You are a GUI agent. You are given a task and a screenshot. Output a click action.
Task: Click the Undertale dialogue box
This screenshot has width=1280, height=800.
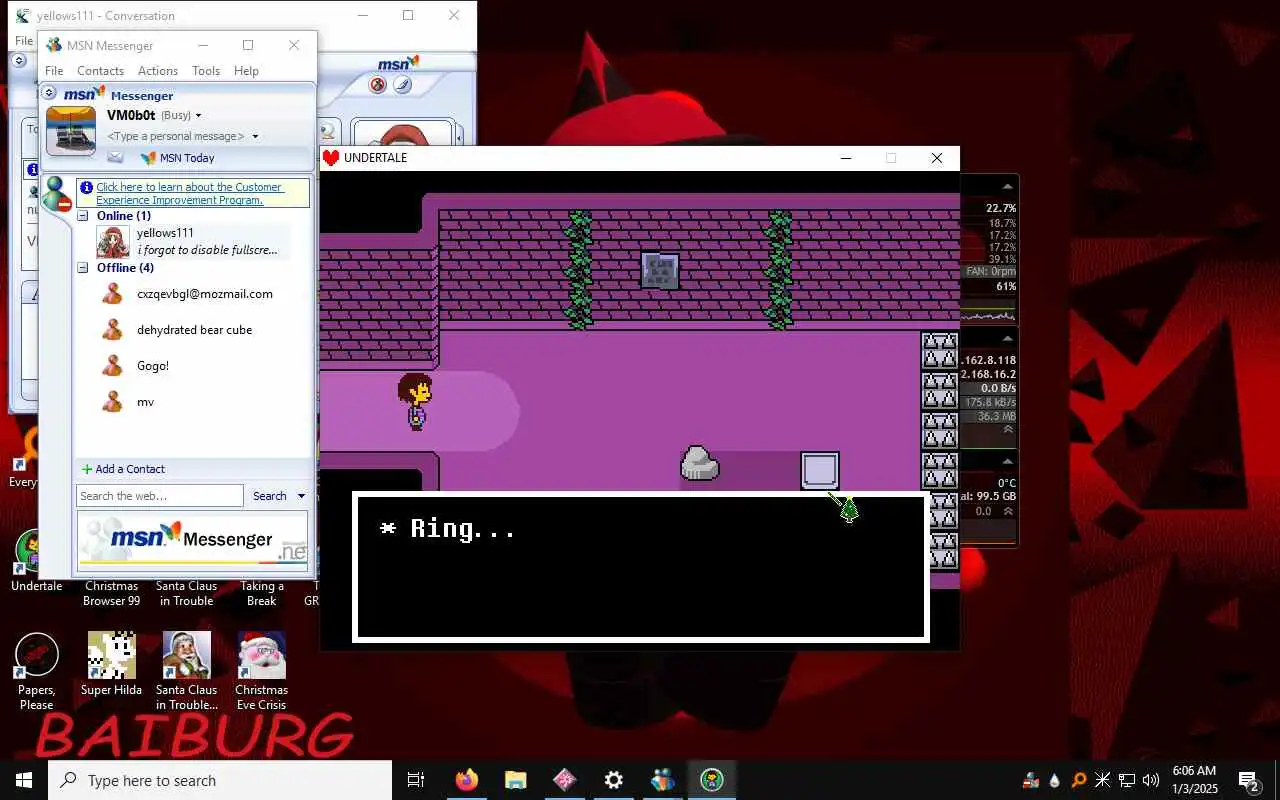pos(640,567)
